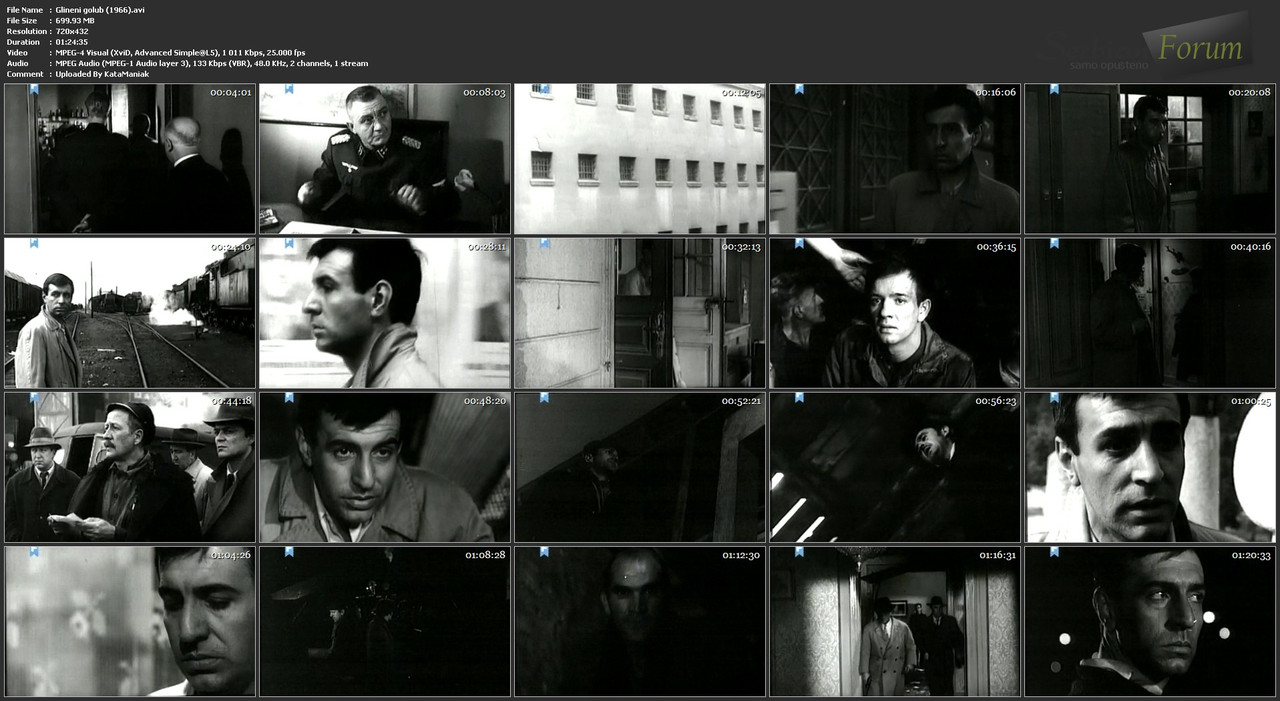Viewport: 1280px width, 701px height.
Task: Click the bookmark icon on the 00:04:01 frame
Action: point(34,89)
